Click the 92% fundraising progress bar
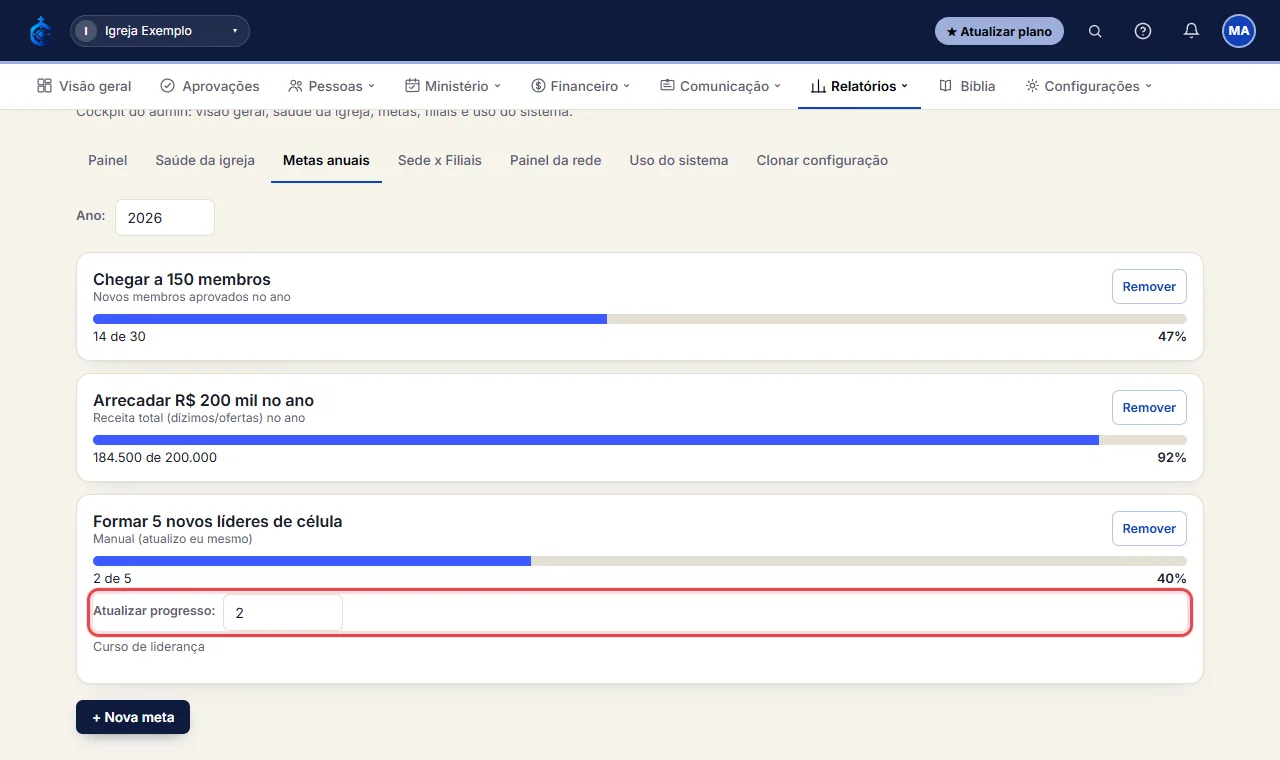 click(640, 440)
